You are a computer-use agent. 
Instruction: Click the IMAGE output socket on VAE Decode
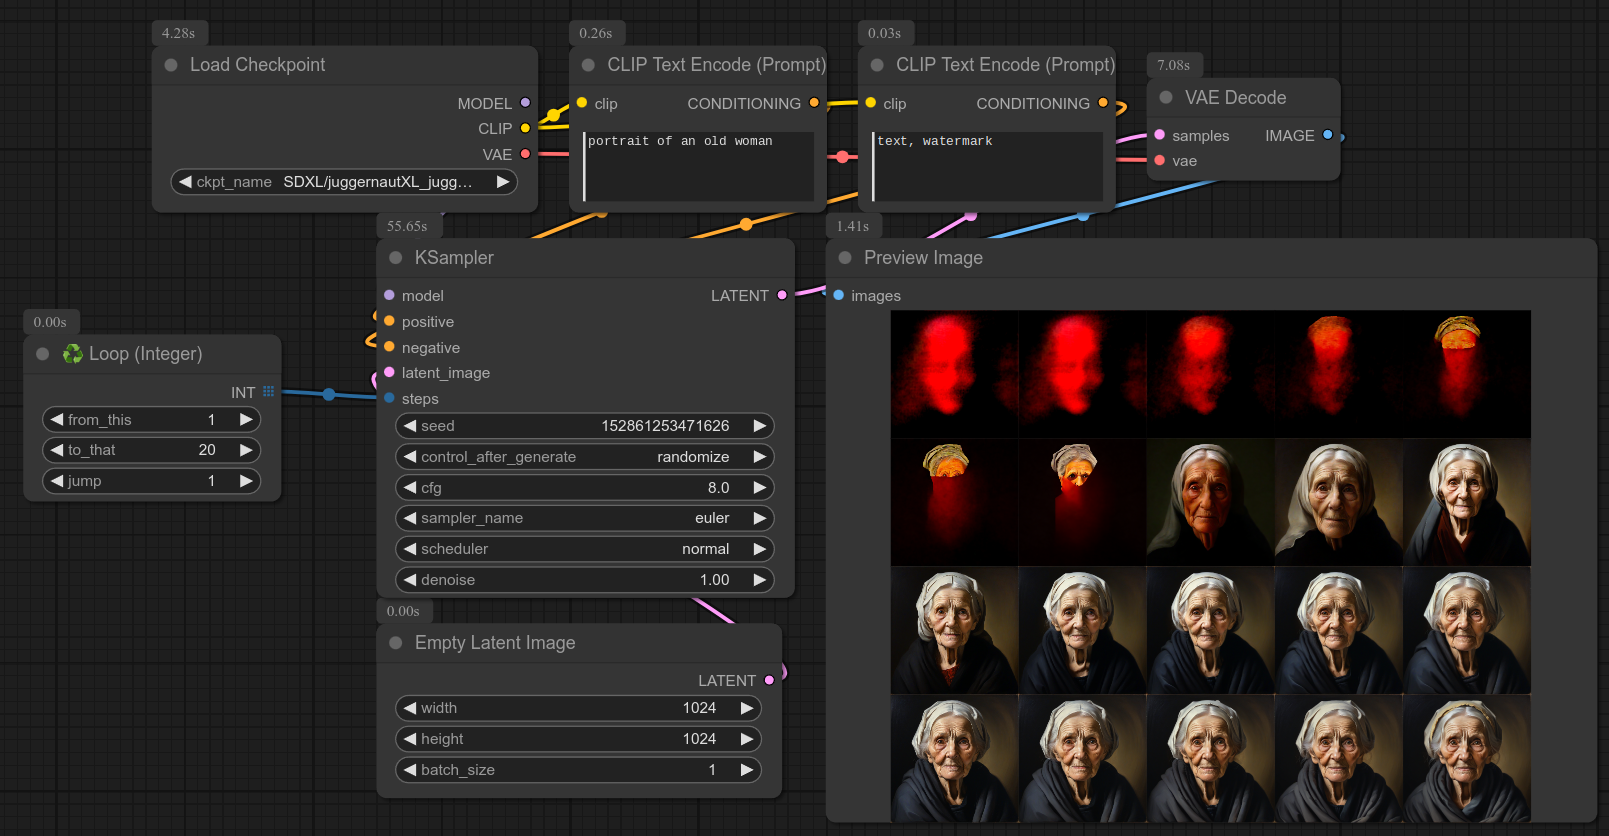click(1328, 135)
